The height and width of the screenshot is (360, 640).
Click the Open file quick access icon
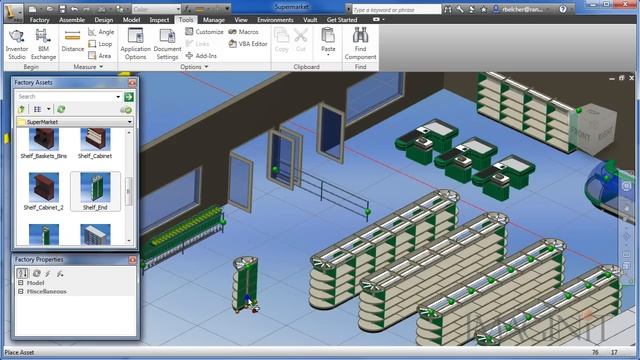coord(49,9)
